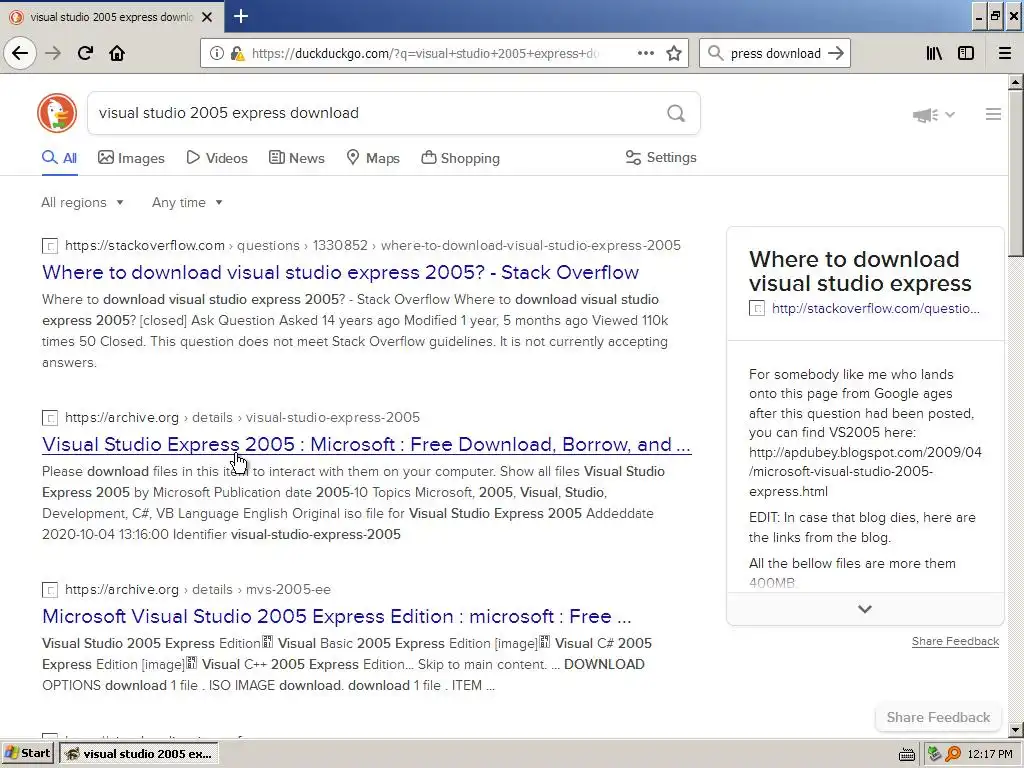Switch to the Shopping tab
The image size is (1024, 768).
[x=460, y=158]
